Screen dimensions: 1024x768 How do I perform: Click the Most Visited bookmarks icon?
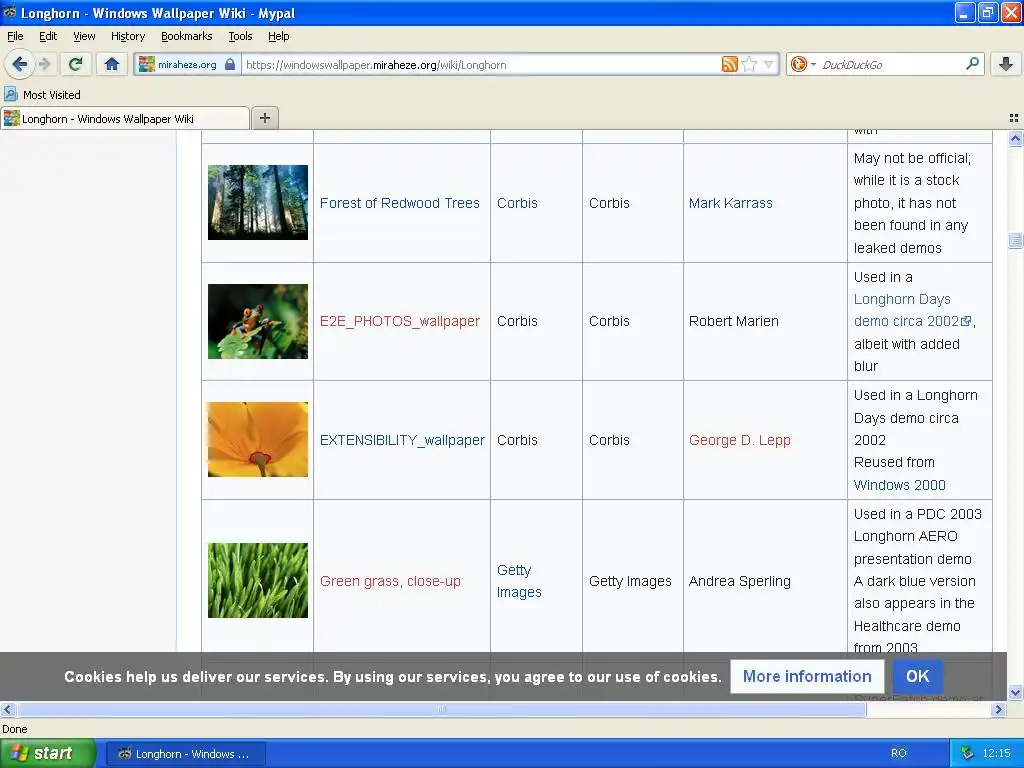click(x=10, y=94)
